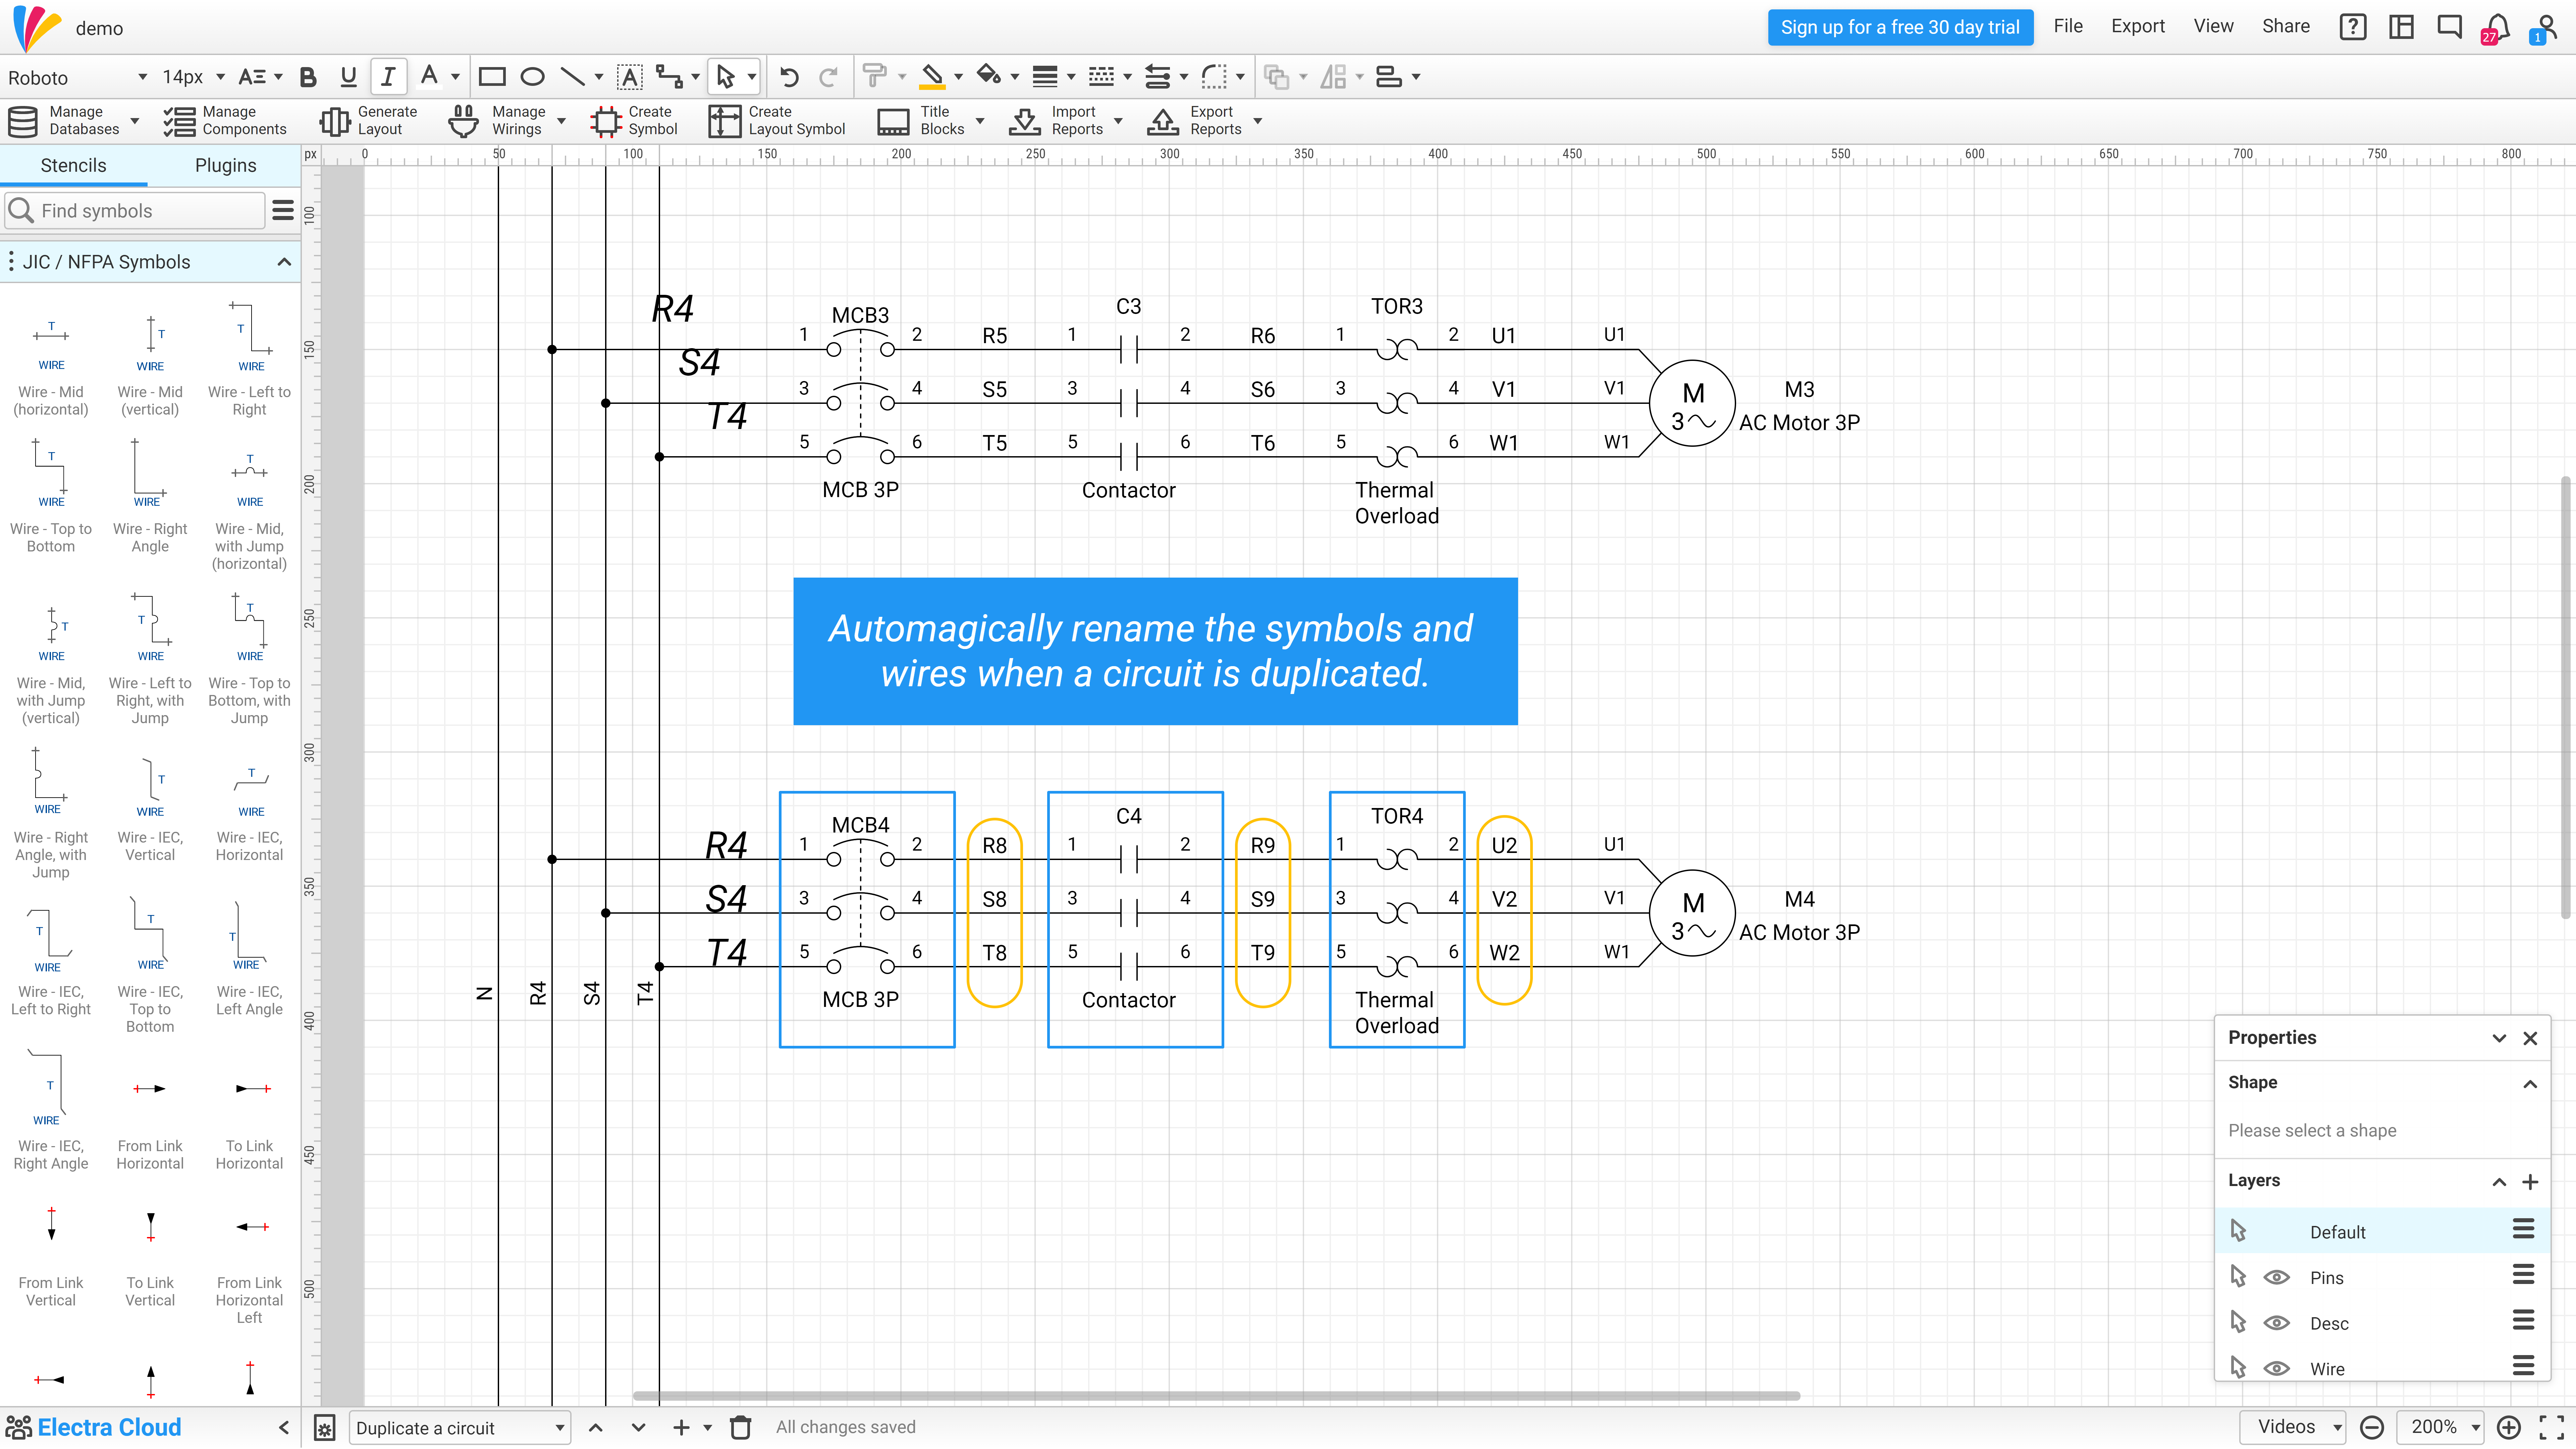Viewport: 2576px width, 1449px height.
Task: Select the ellipse shape tool
Action: click(532, 77)
